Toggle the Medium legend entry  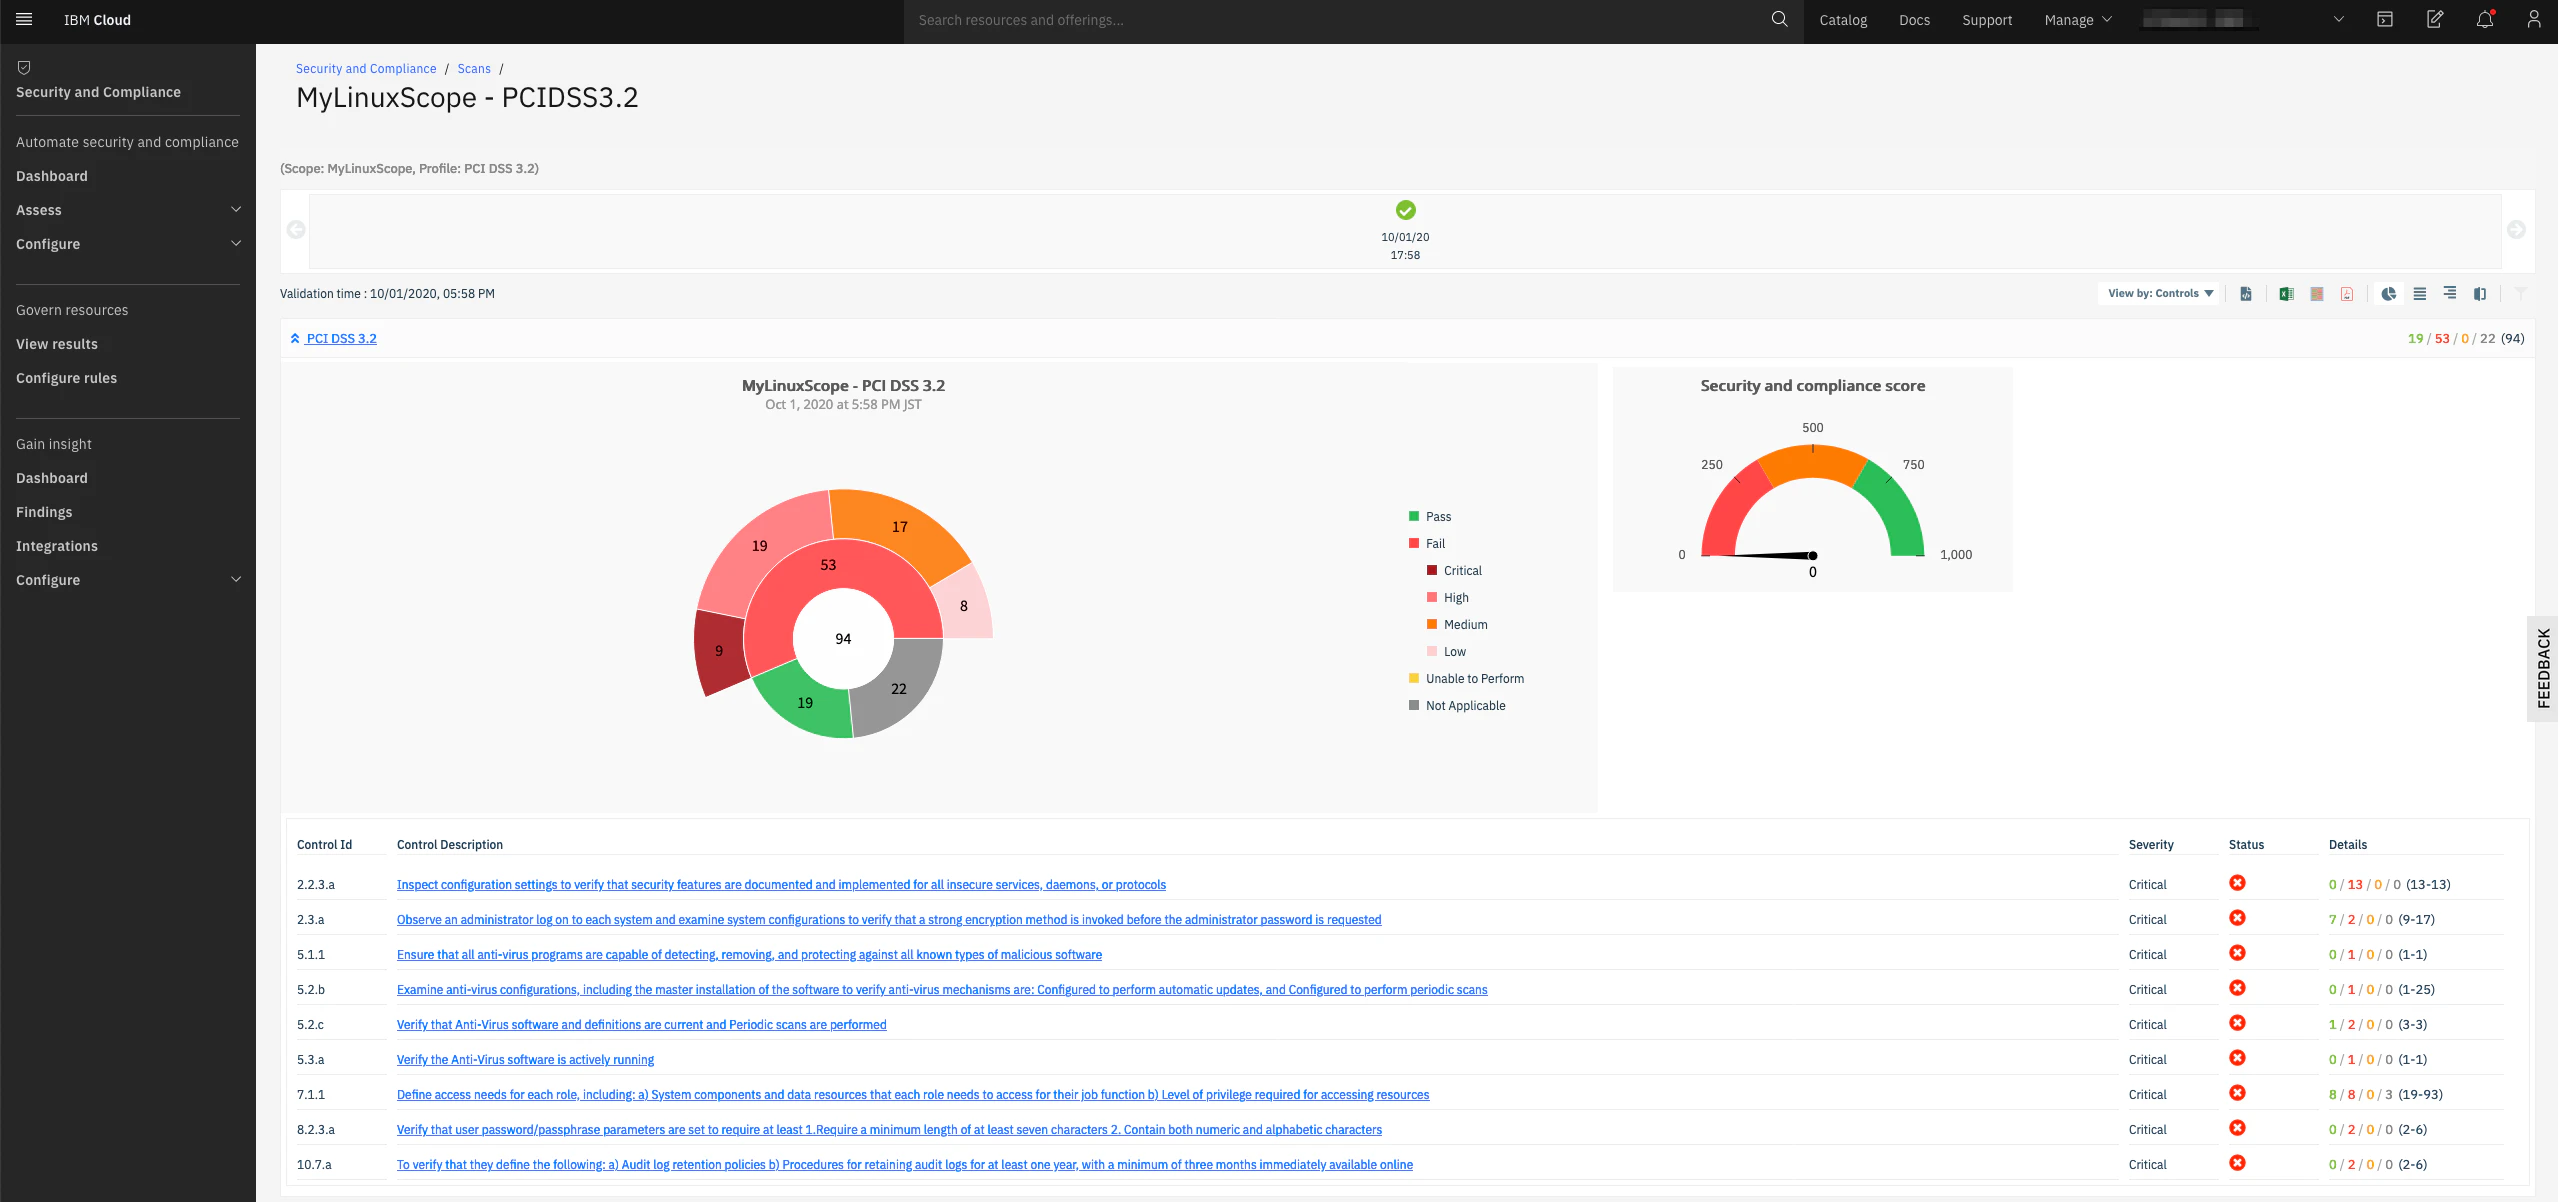point(1456,624)
